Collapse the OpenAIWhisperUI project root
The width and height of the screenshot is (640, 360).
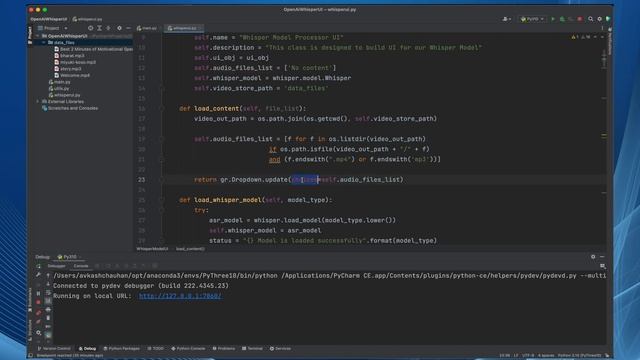[38, 36]
